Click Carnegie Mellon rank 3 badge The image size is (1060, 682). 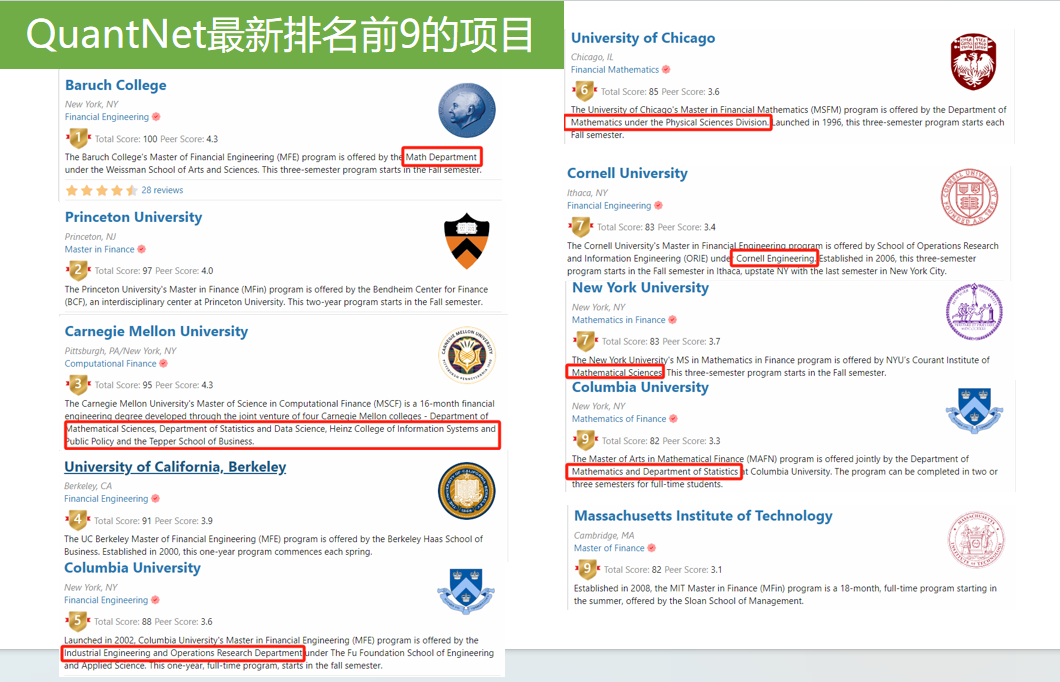point(78,385)
